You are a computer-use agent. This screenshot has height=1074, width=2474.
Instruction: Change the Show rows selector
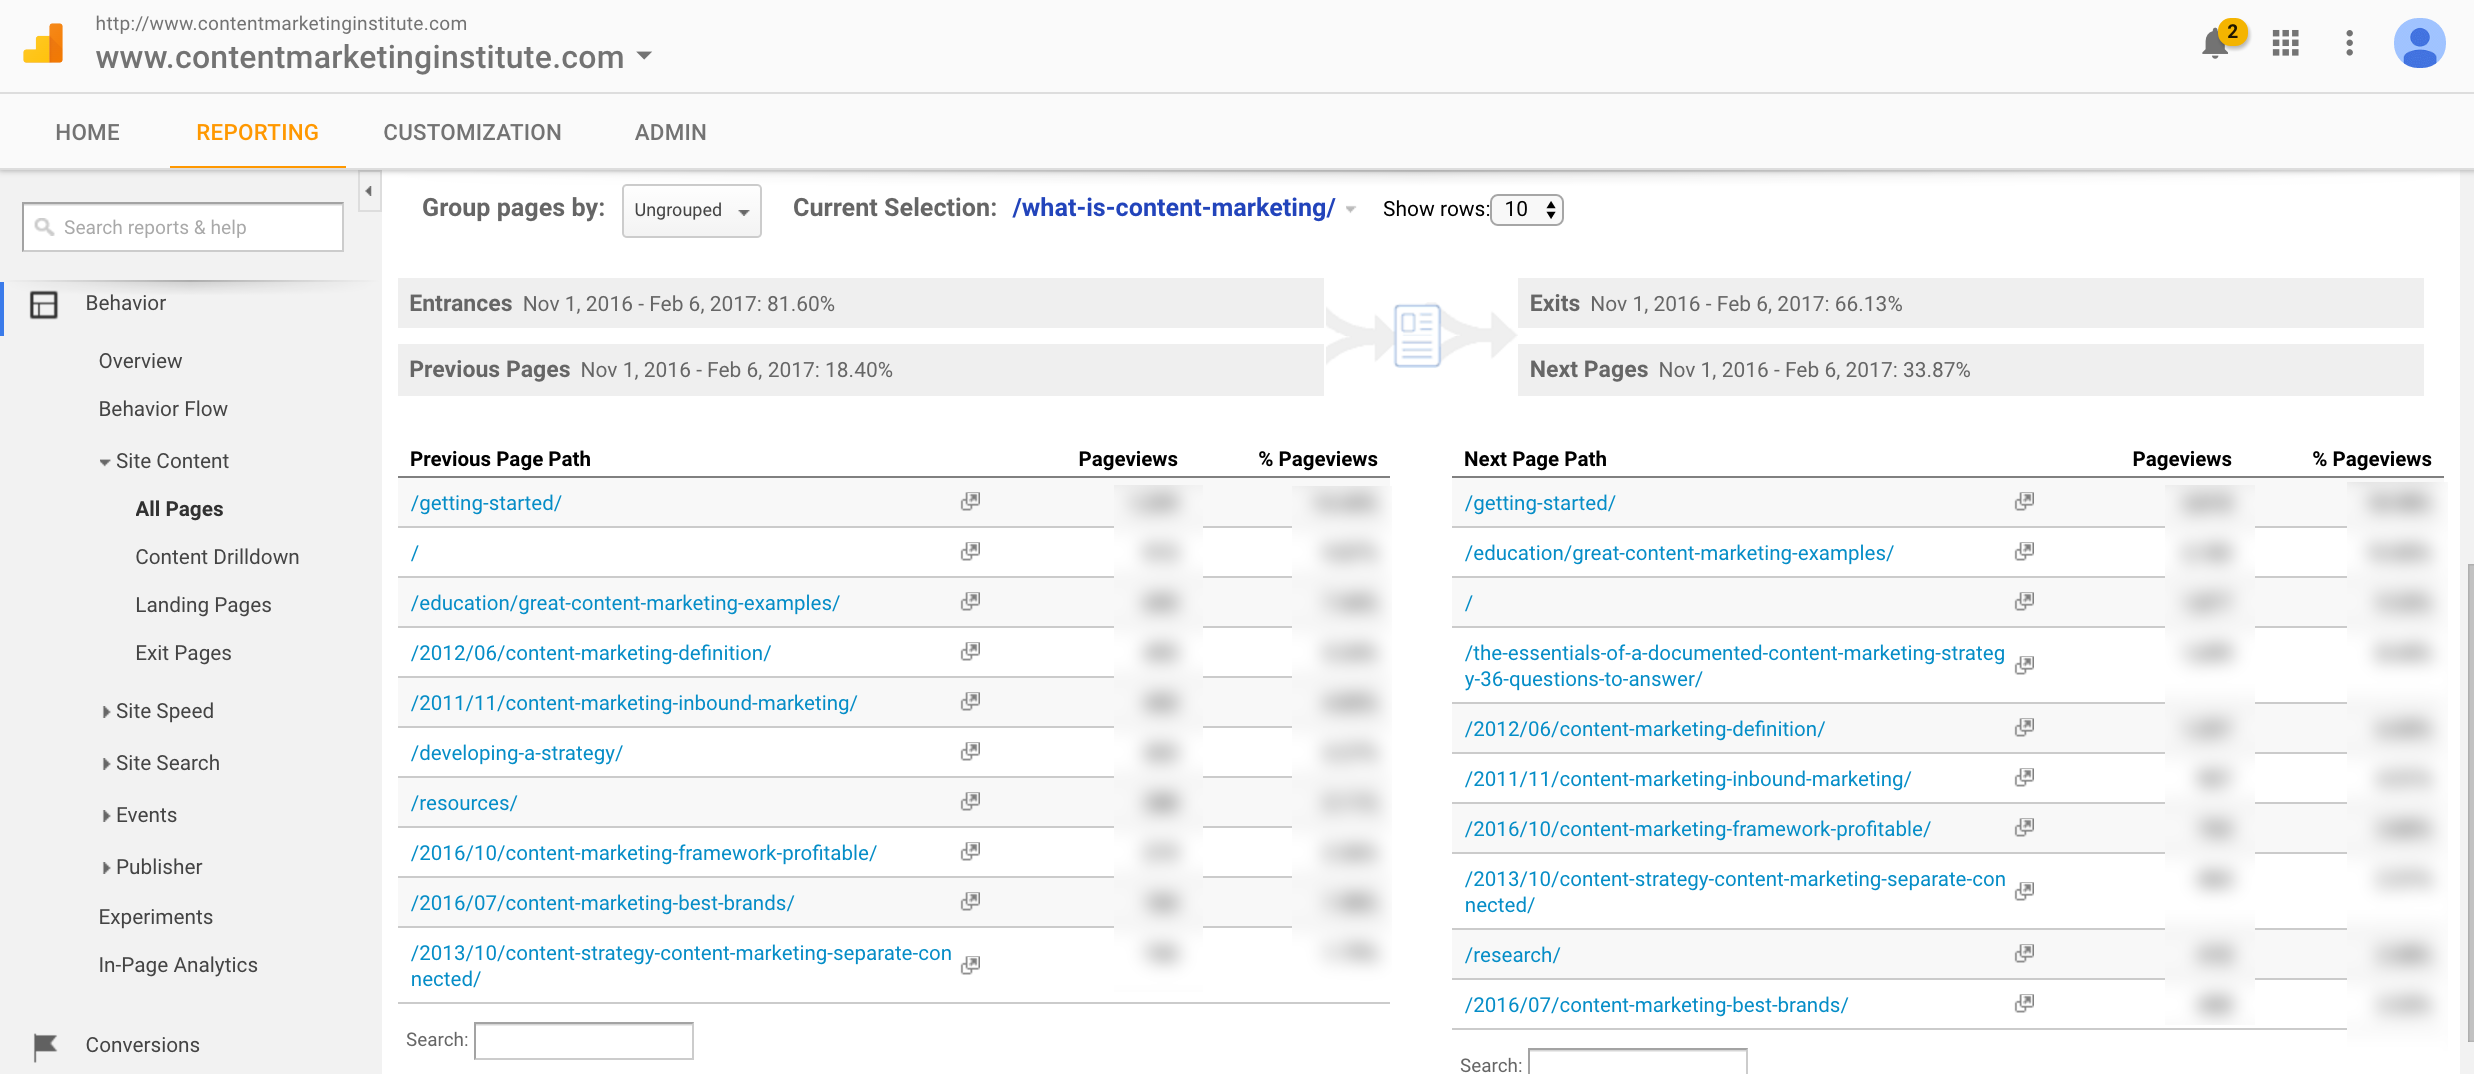[1526, 209]
